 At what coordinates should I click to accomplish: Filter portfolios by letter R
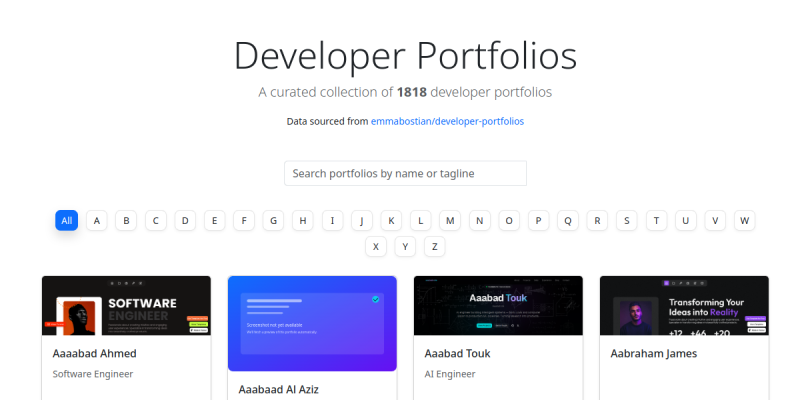[x=597, y=220]
